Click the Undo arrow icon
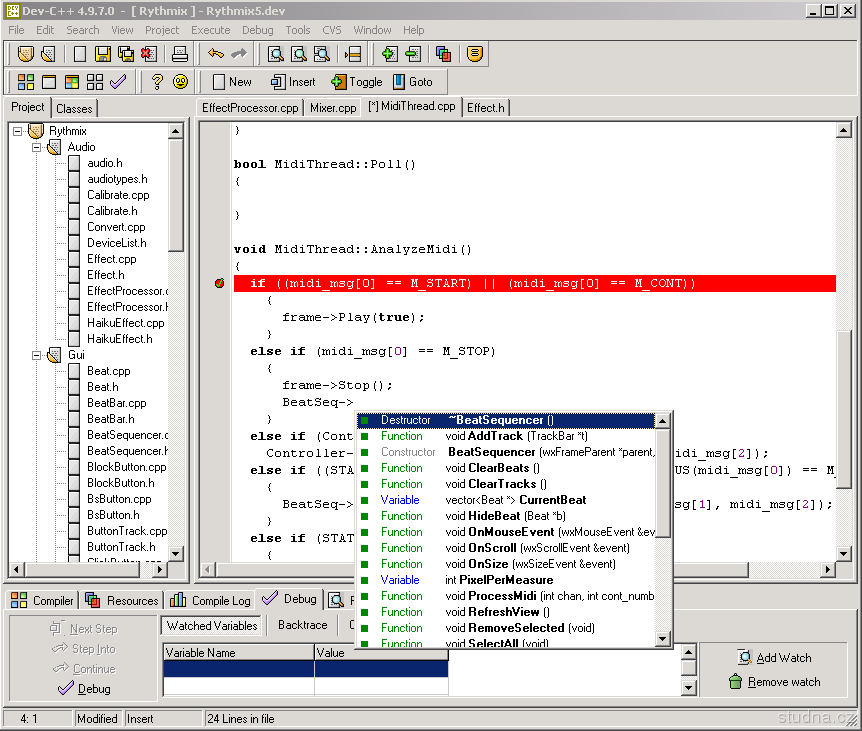 pyautogui.click(x=216, y=54)
